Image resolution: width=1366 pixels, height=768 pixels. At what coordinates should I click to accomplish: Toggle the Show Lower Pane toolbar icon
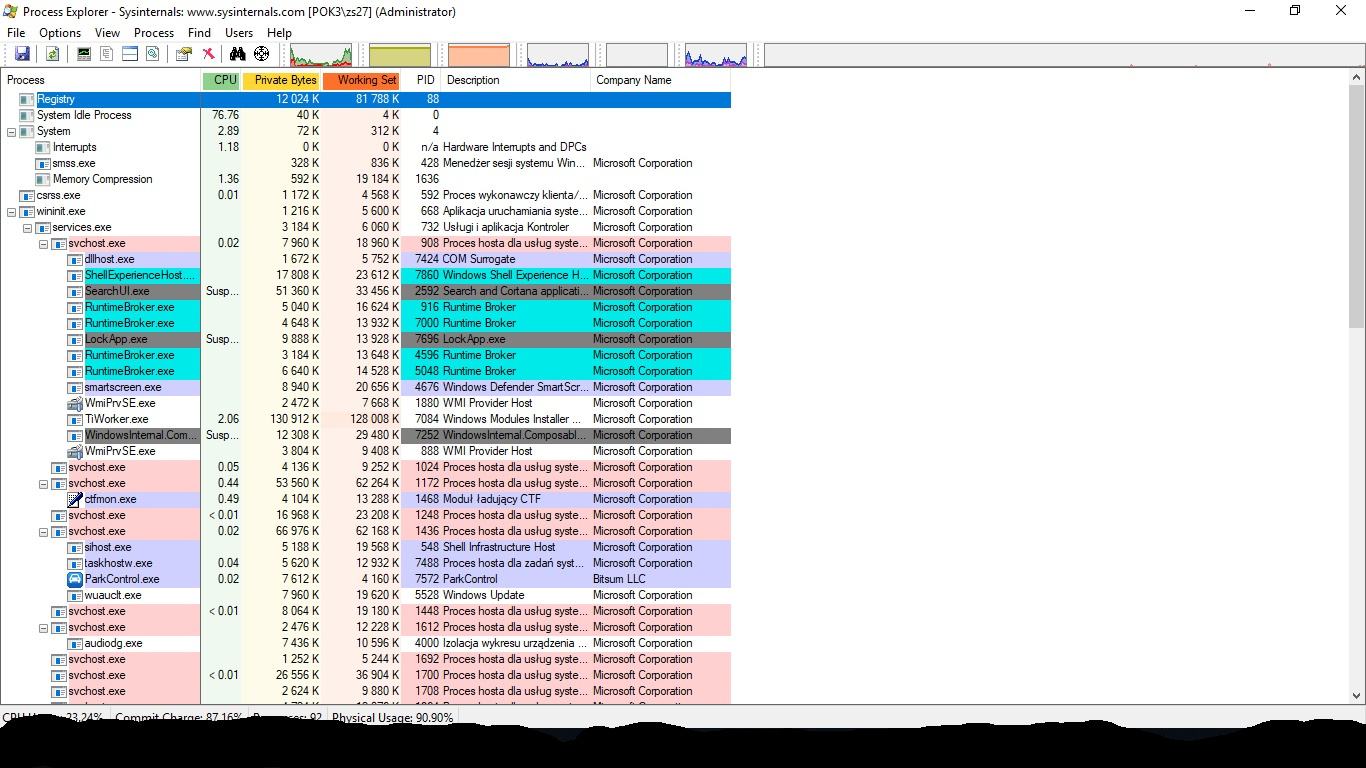[130, 54]
